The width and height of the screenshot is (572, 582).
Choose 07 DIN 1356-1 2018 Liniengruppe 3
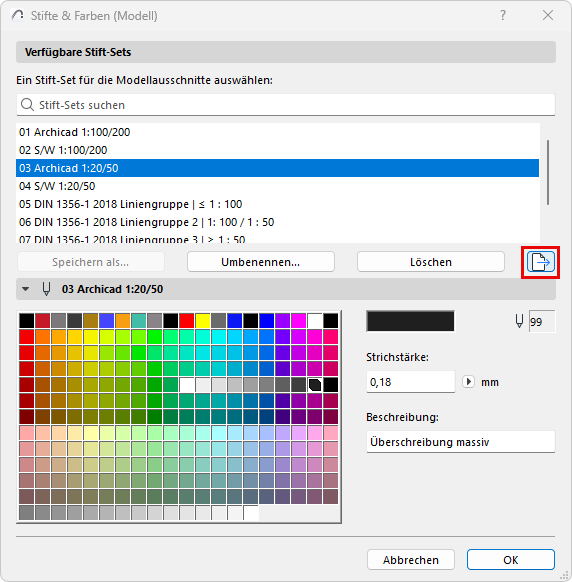[x=277, y=238]
